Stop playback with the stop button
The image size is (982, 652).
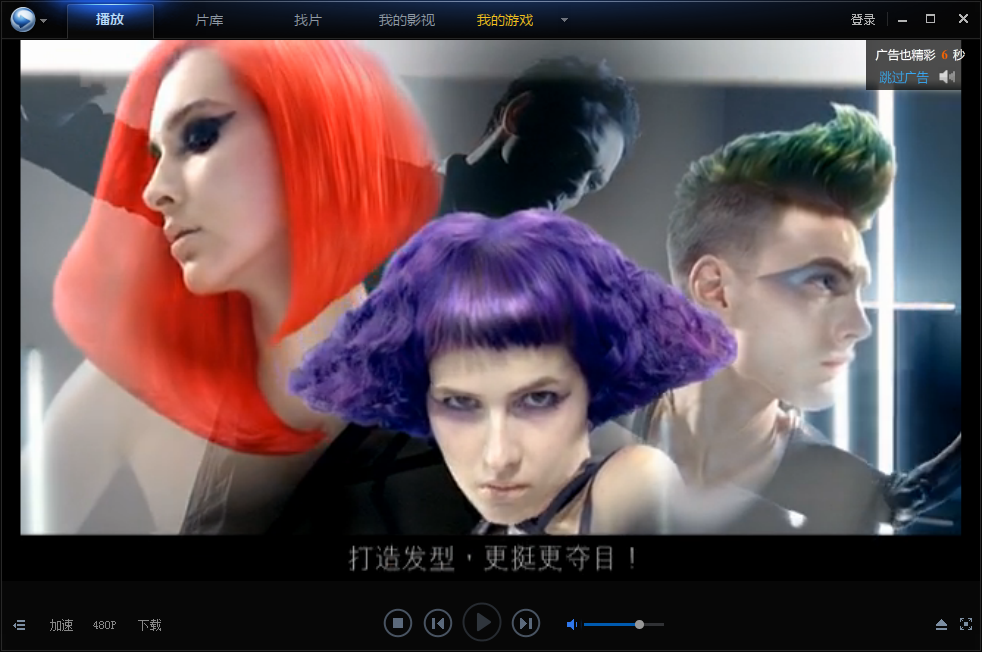point(398,623)
